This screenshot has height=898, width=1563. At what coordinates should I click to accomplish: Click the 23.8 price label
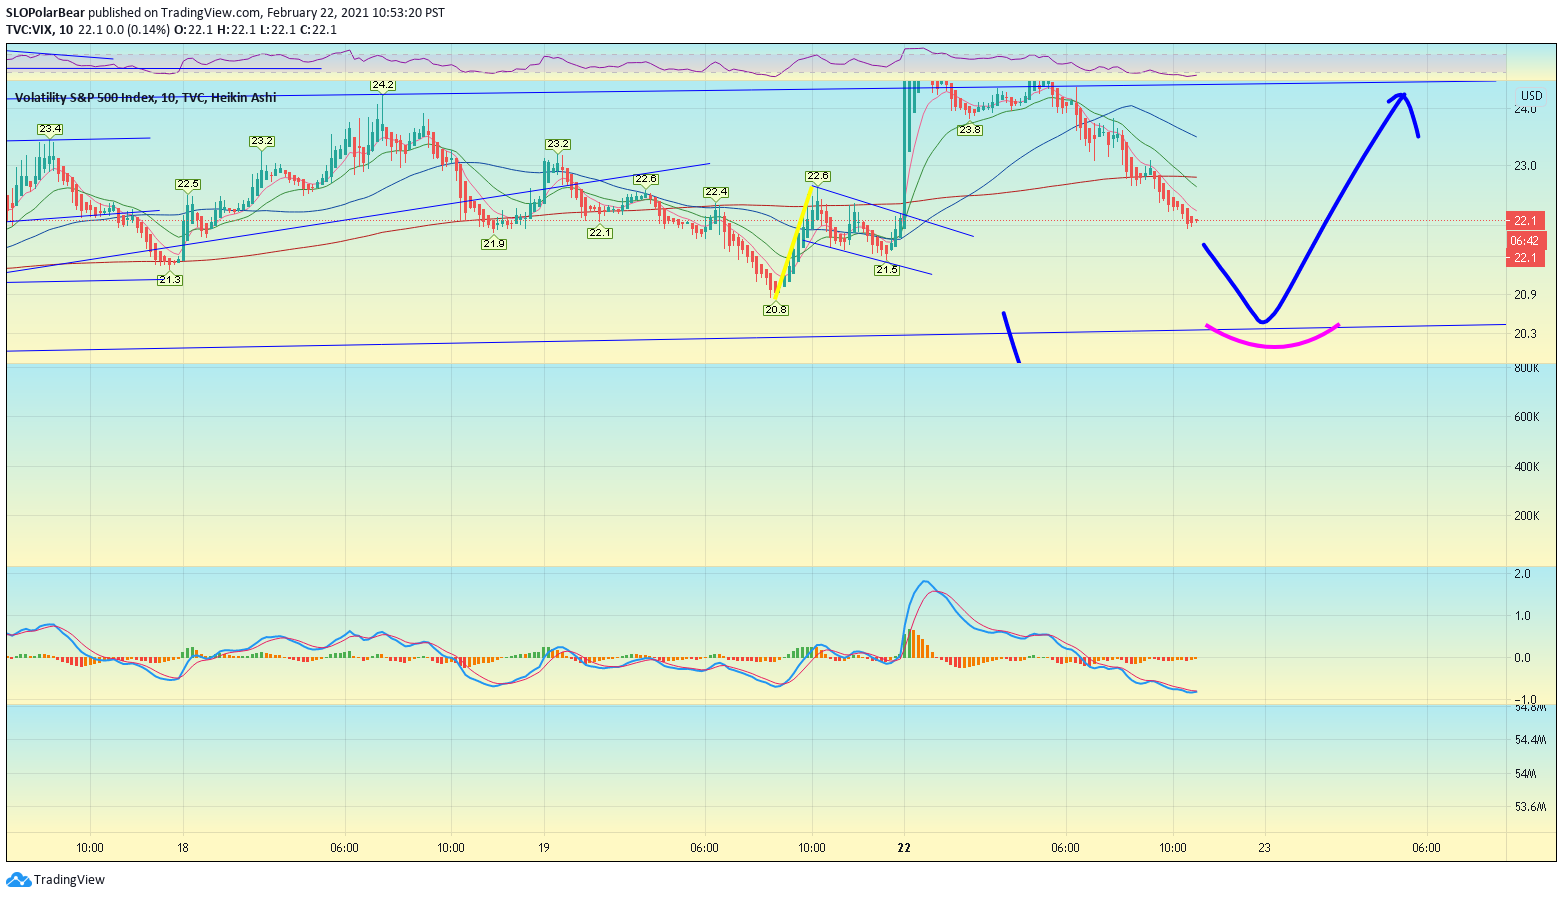tap(969, 130)
